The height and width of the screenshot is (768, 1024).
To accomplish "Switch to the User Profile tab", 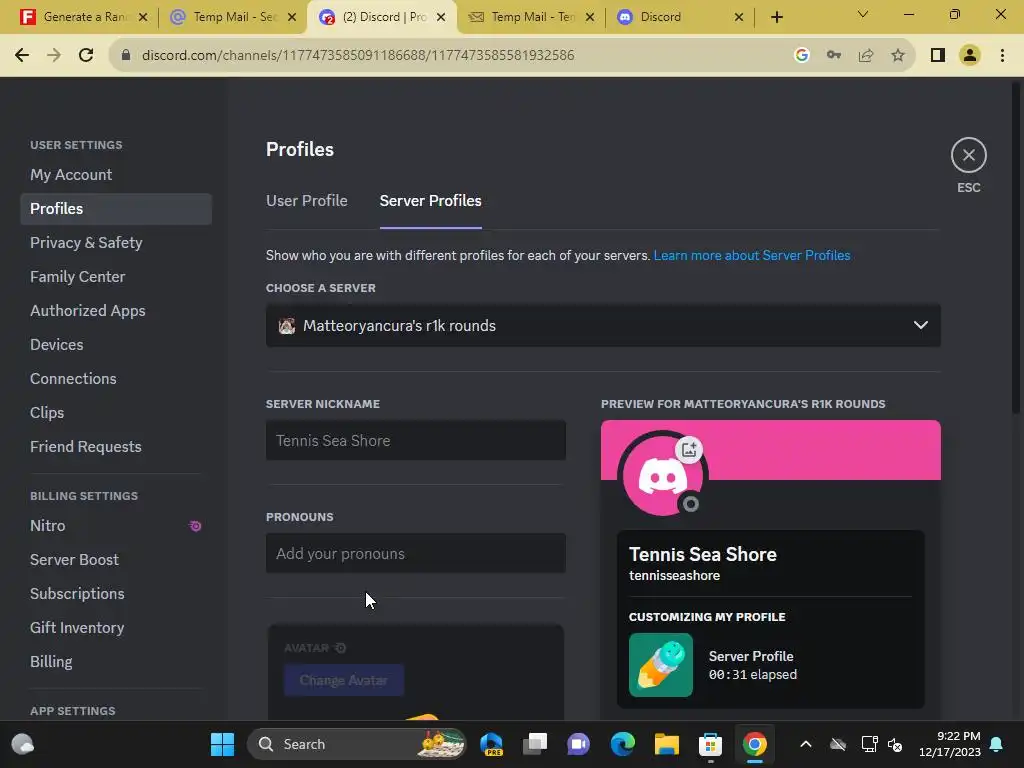I will 306,200.
